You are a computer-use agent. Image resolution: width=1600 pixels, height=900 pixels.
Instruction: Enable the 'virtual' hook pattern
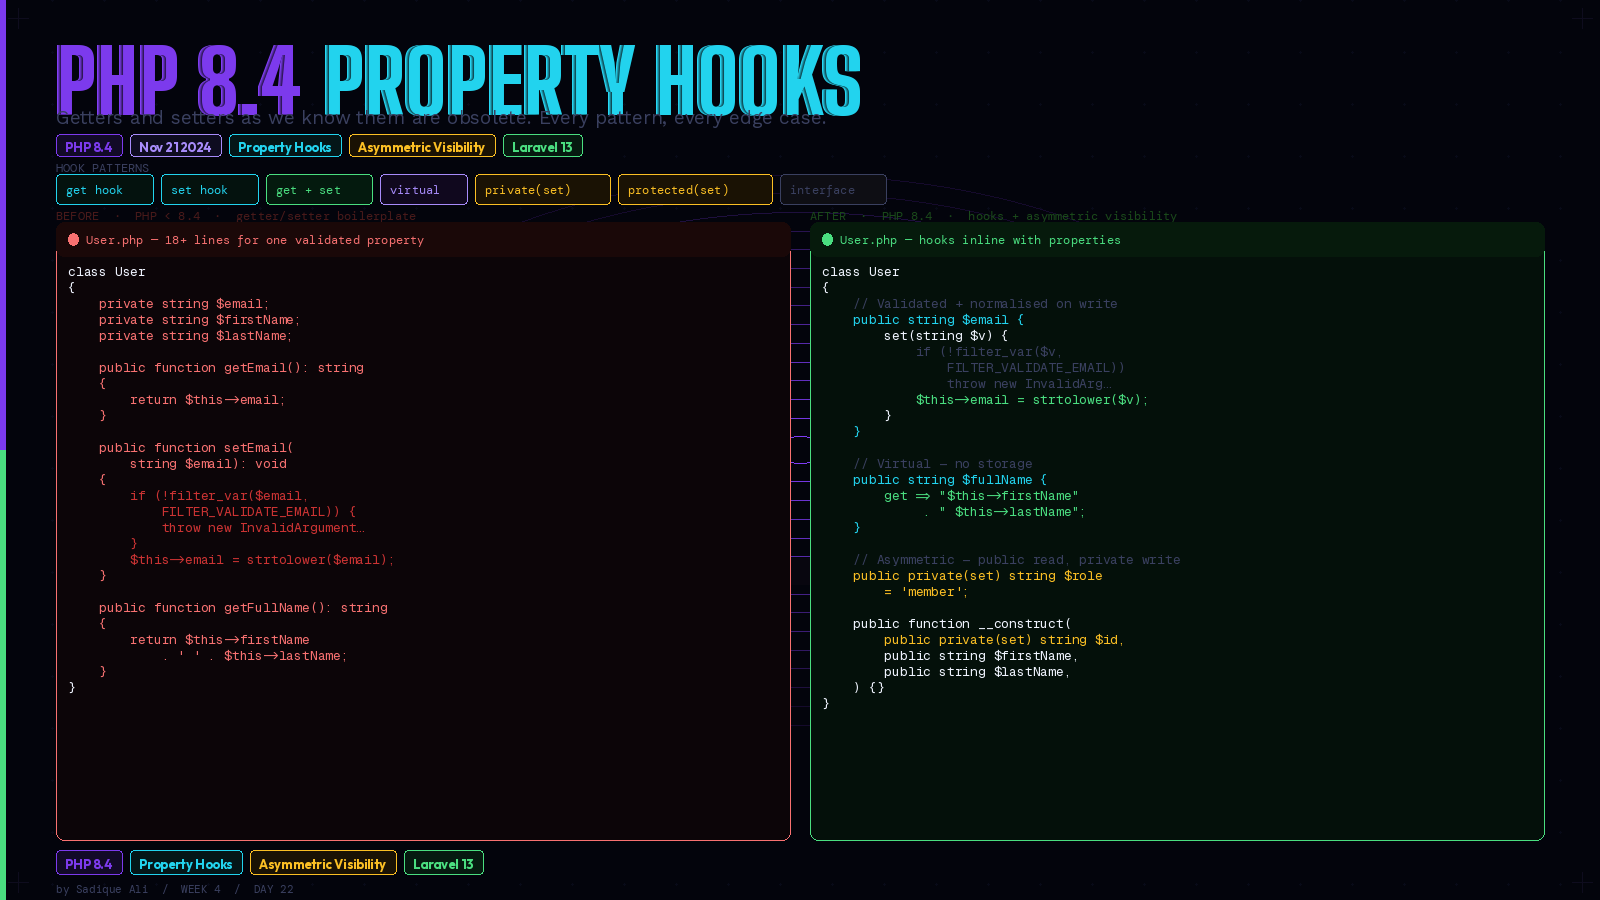(423, 189)
